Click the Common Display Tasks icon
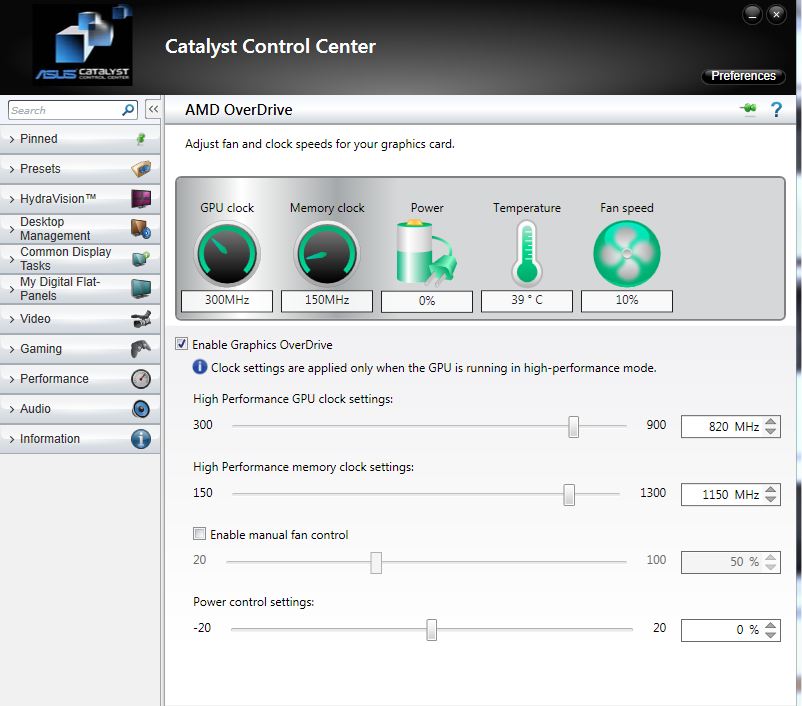This screenshot has height=706, width=802. point(141,259)
